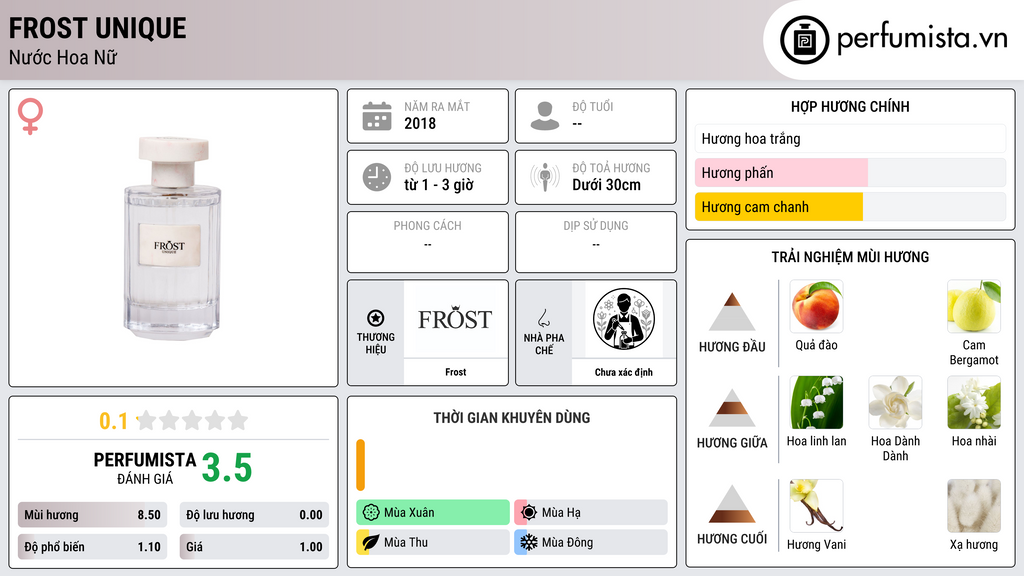This screenshot has height=576, width=1024.
Task: Click the Hương hoa trắng accord bar
Action: point(850,139)
